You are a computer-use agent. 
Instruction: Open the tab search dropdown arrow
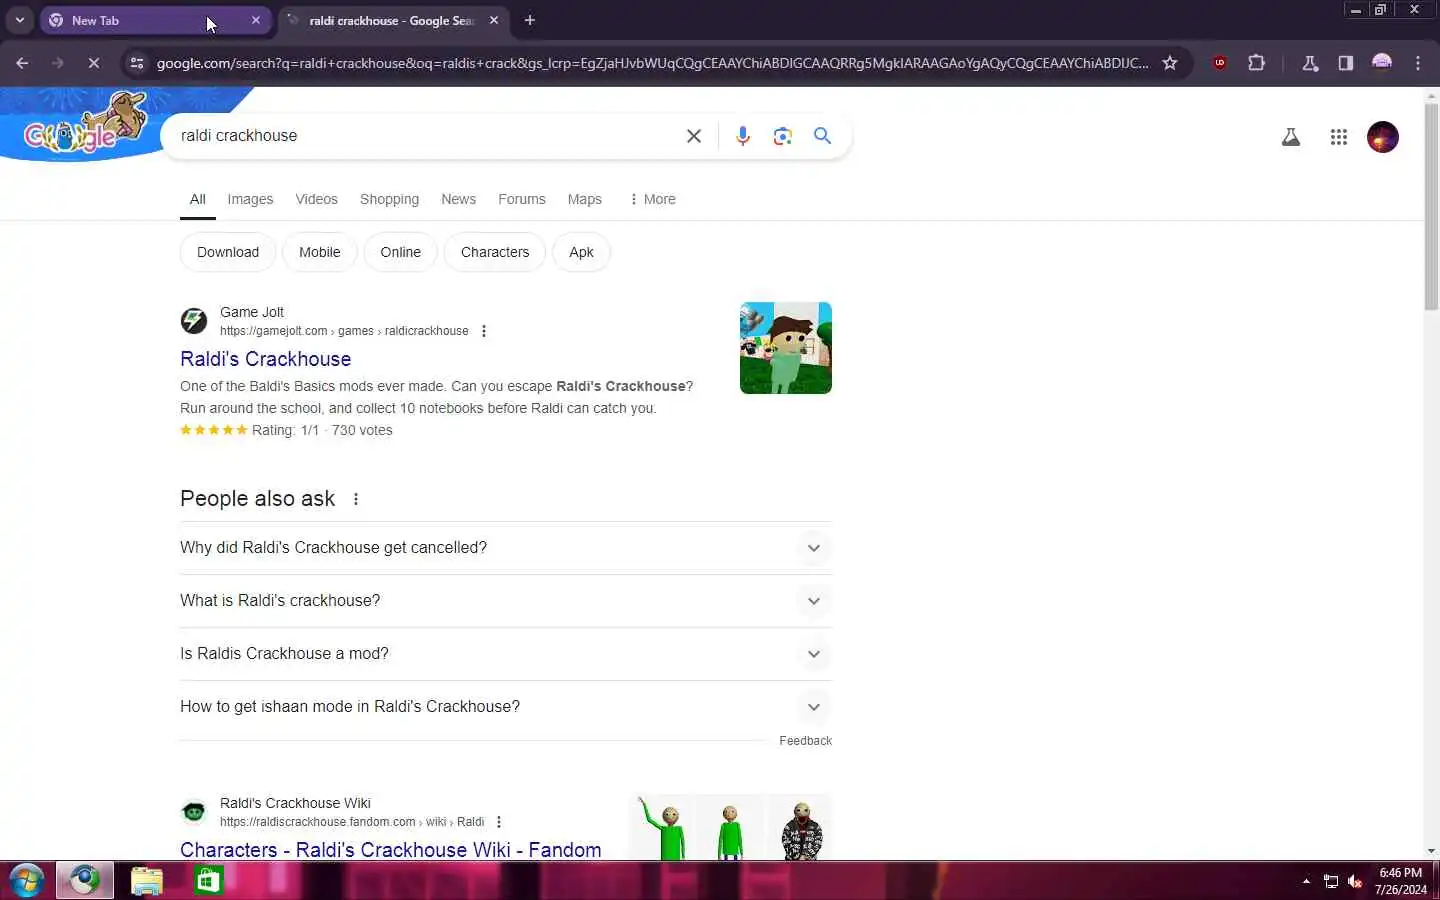click(x=19, y=20)
